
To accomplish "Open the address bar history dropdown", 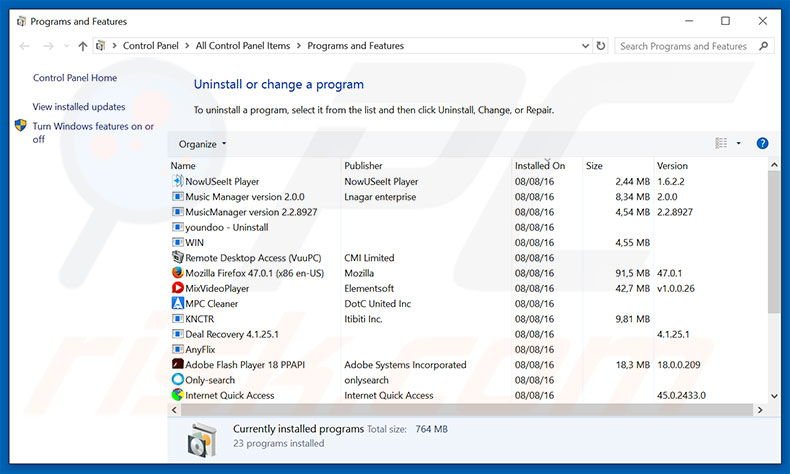I will click(x=585, y=46).
